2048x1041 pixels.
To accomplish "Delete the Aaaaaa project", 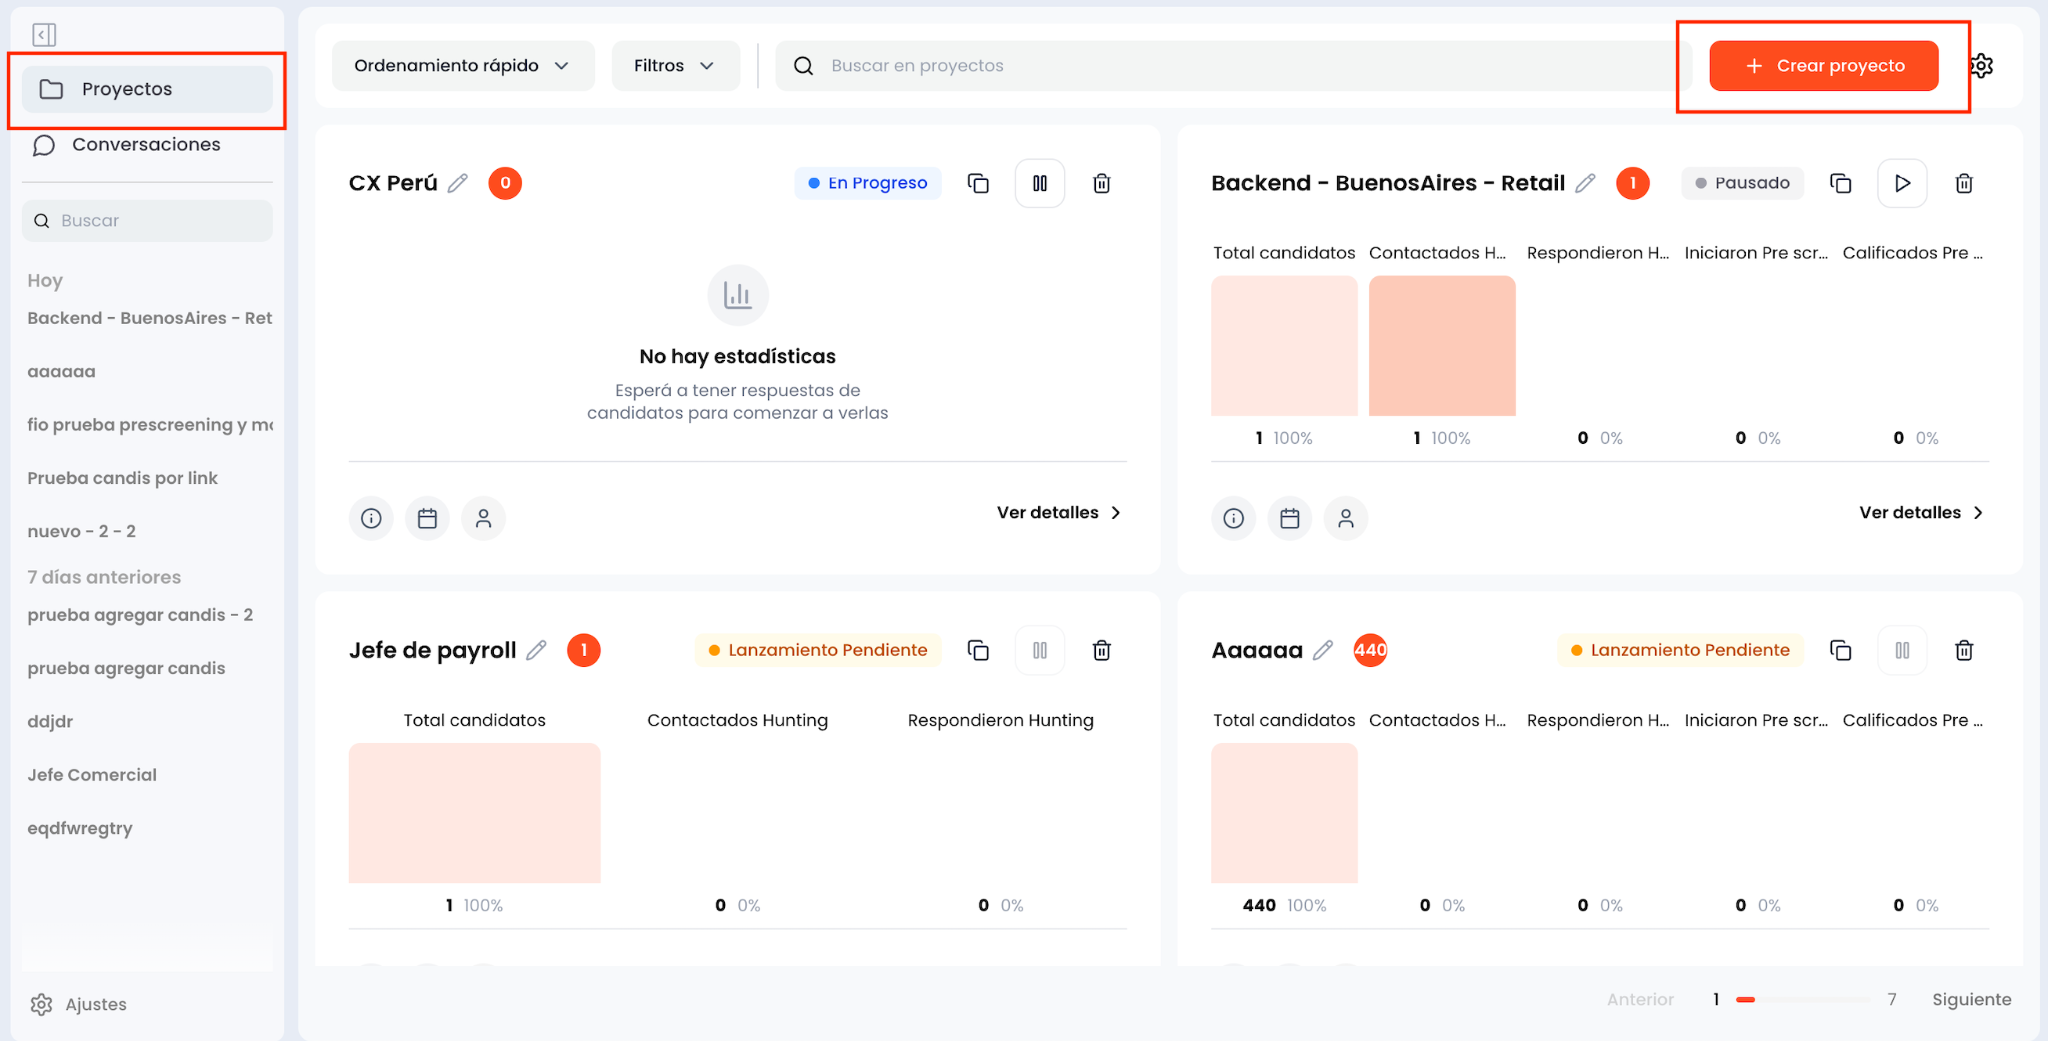I will (1964, 650).
